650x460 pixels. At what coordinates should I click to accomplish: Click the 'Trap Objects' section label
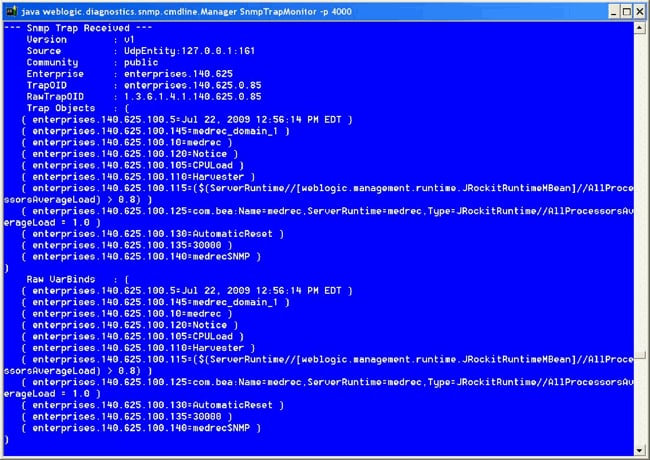(61, 108)
